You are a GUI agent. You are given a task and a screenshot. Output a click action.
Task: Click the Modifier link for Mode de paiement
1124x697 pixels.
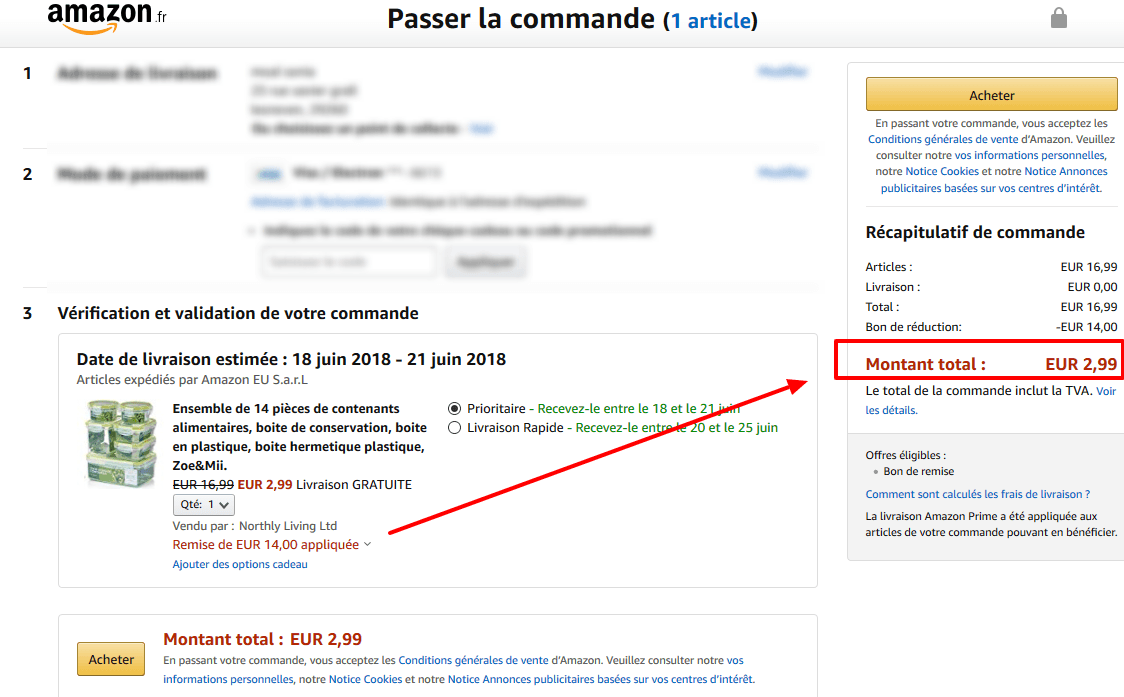tap(783, 172)
